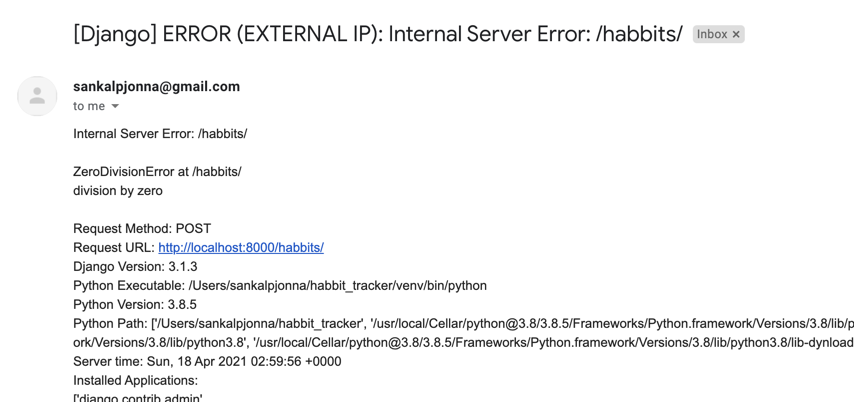This screenshot has width=854, height=402.
Task: Click the Python Executable path line
Action: 280,285
